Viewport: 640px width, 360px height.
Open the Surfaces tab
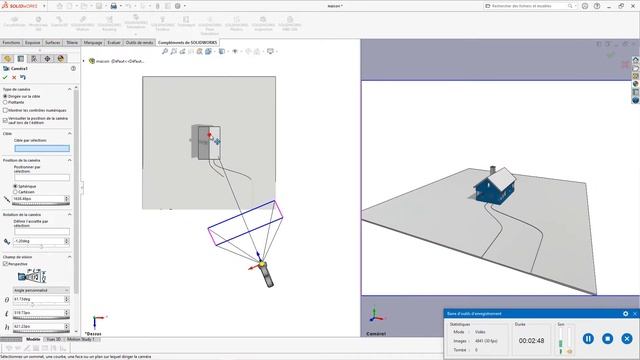pyautogui.click(x=53, y=42)
